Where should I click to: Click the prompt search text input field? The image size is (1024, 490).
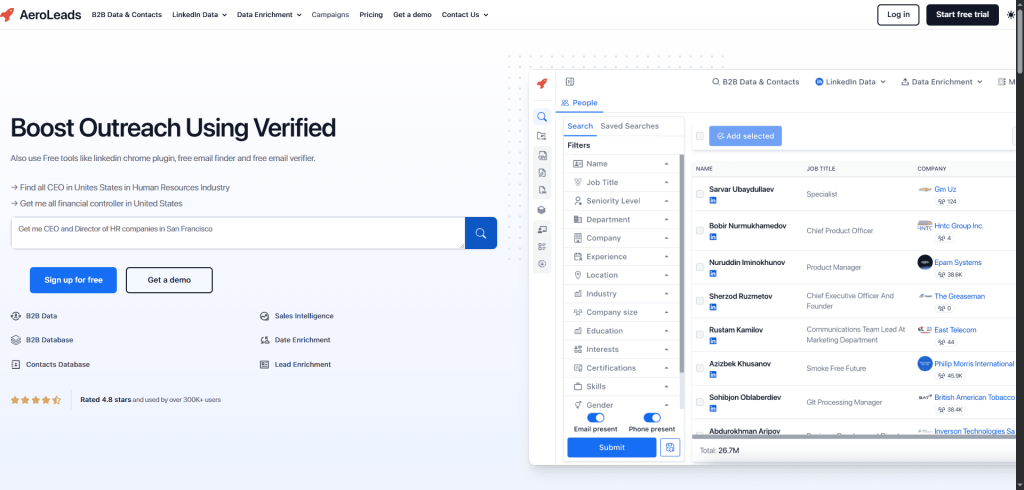click(x=238, y=233)
